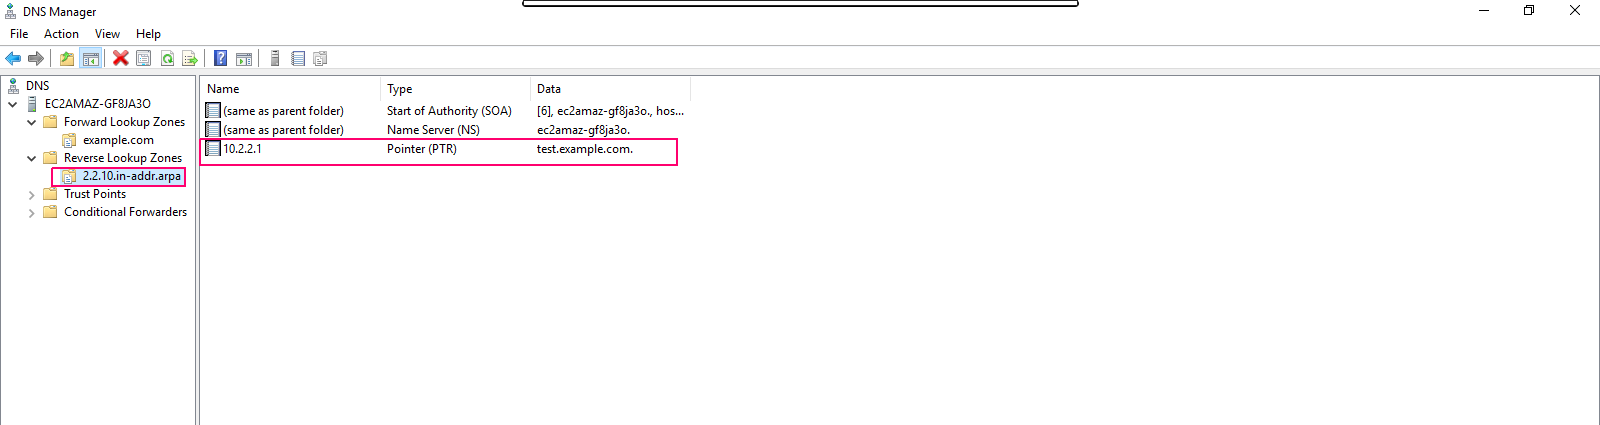Open the blue Help icon
The height and width of the screenshot is (425, 1600).
click(220, 59)
